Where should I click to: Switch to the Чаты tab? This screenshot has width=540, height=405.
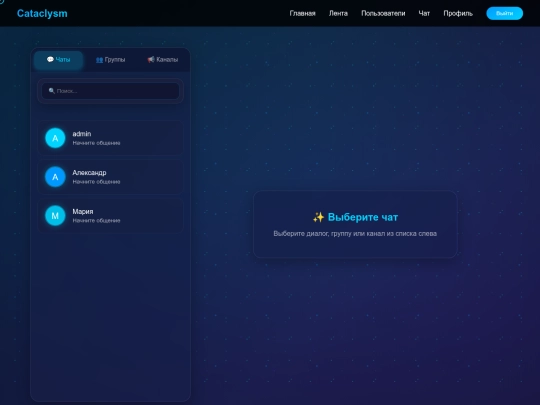(x=59, y=60)
